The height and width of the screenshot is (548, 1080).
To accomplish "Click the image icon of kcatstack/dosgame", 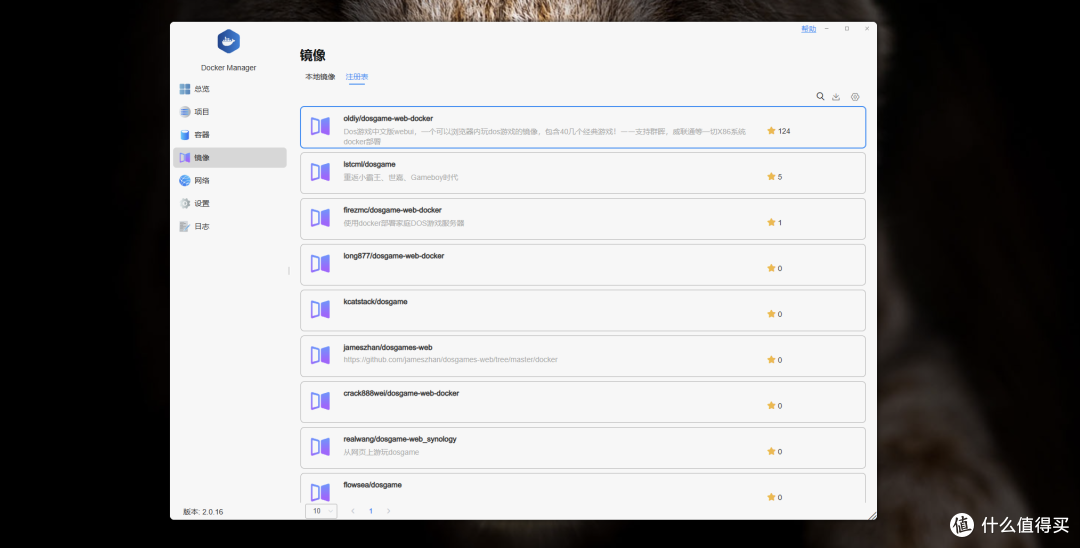I will (x=320, y=309).
